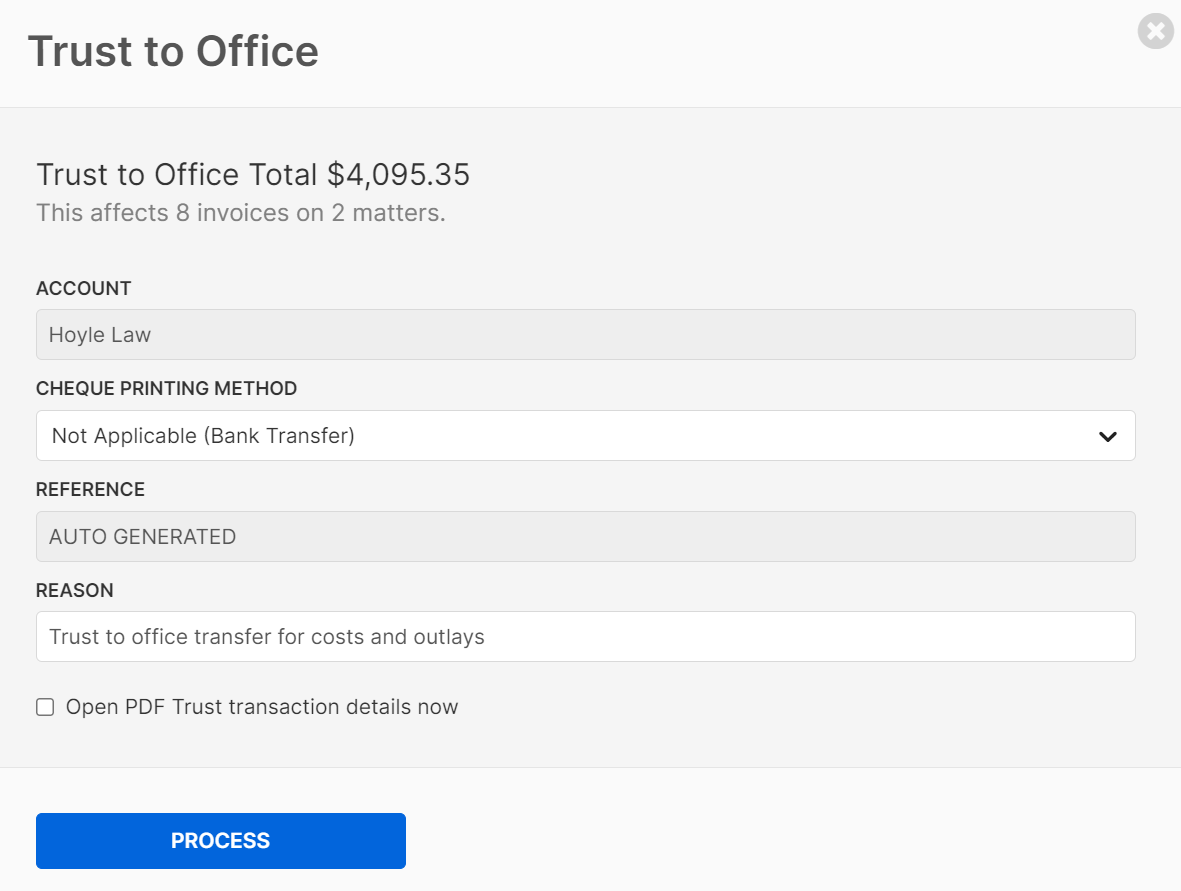The image size is (1181, 891).
Task: Select the Not Applicable (Bank Transfer) option text
Action: click(x=203, y=435)
